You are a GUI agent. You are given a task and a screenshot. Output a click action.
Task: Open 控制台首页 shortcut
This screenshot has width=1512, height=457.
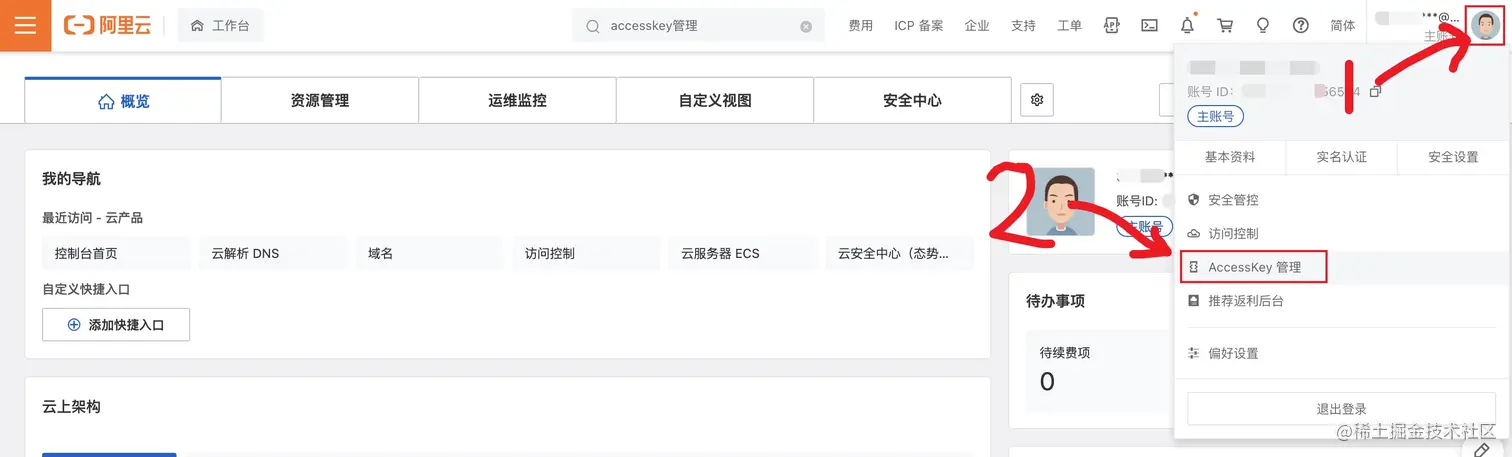click(x=116, y=253)
